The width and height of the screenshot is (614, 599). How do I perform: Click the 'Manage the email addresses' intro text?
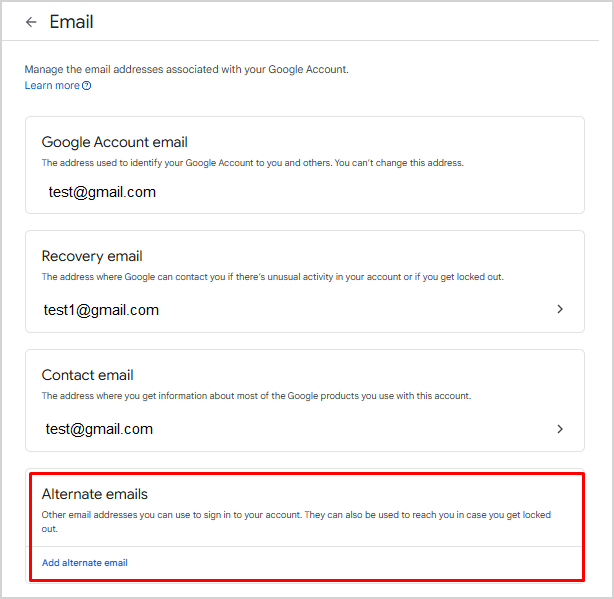[187, 70]
